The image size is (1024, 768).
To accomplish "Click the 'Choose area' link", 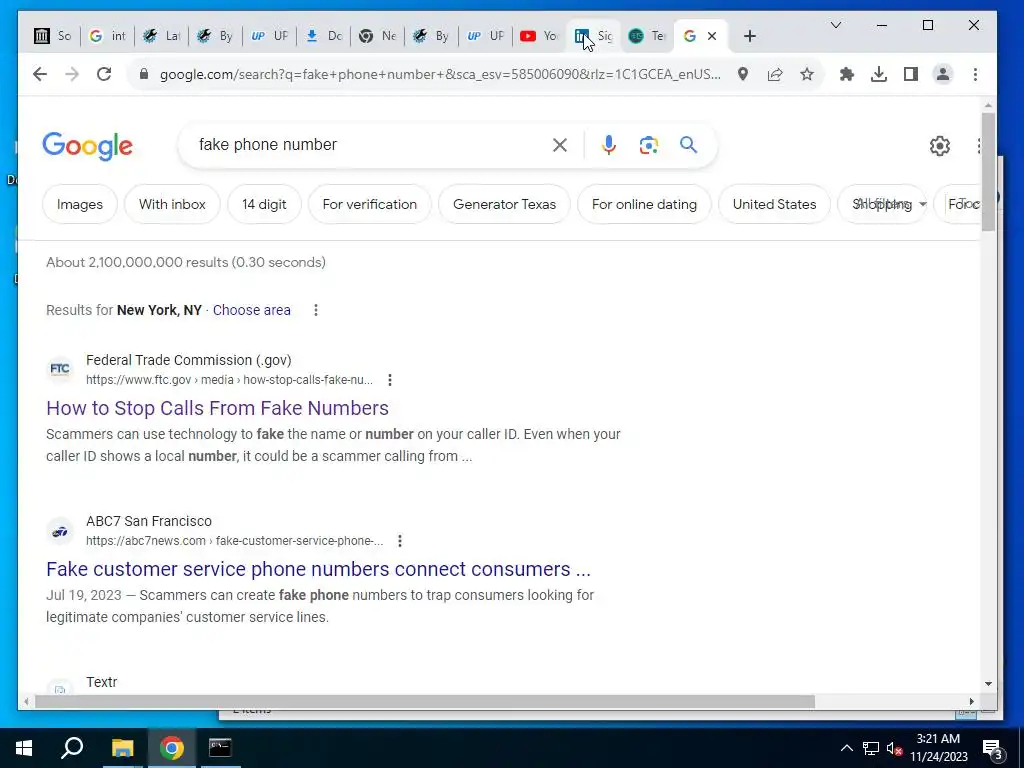I will (251, 310).
